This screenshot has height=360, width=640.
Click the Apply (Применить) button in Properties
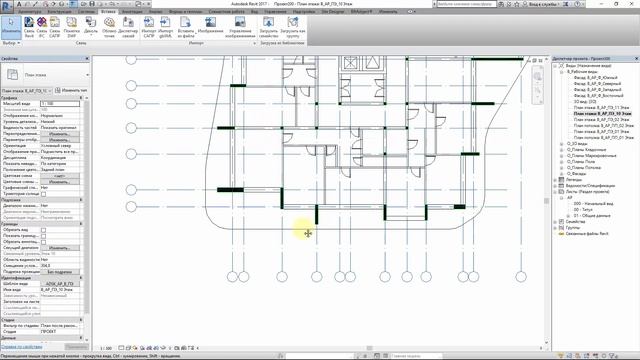(76, 347)
